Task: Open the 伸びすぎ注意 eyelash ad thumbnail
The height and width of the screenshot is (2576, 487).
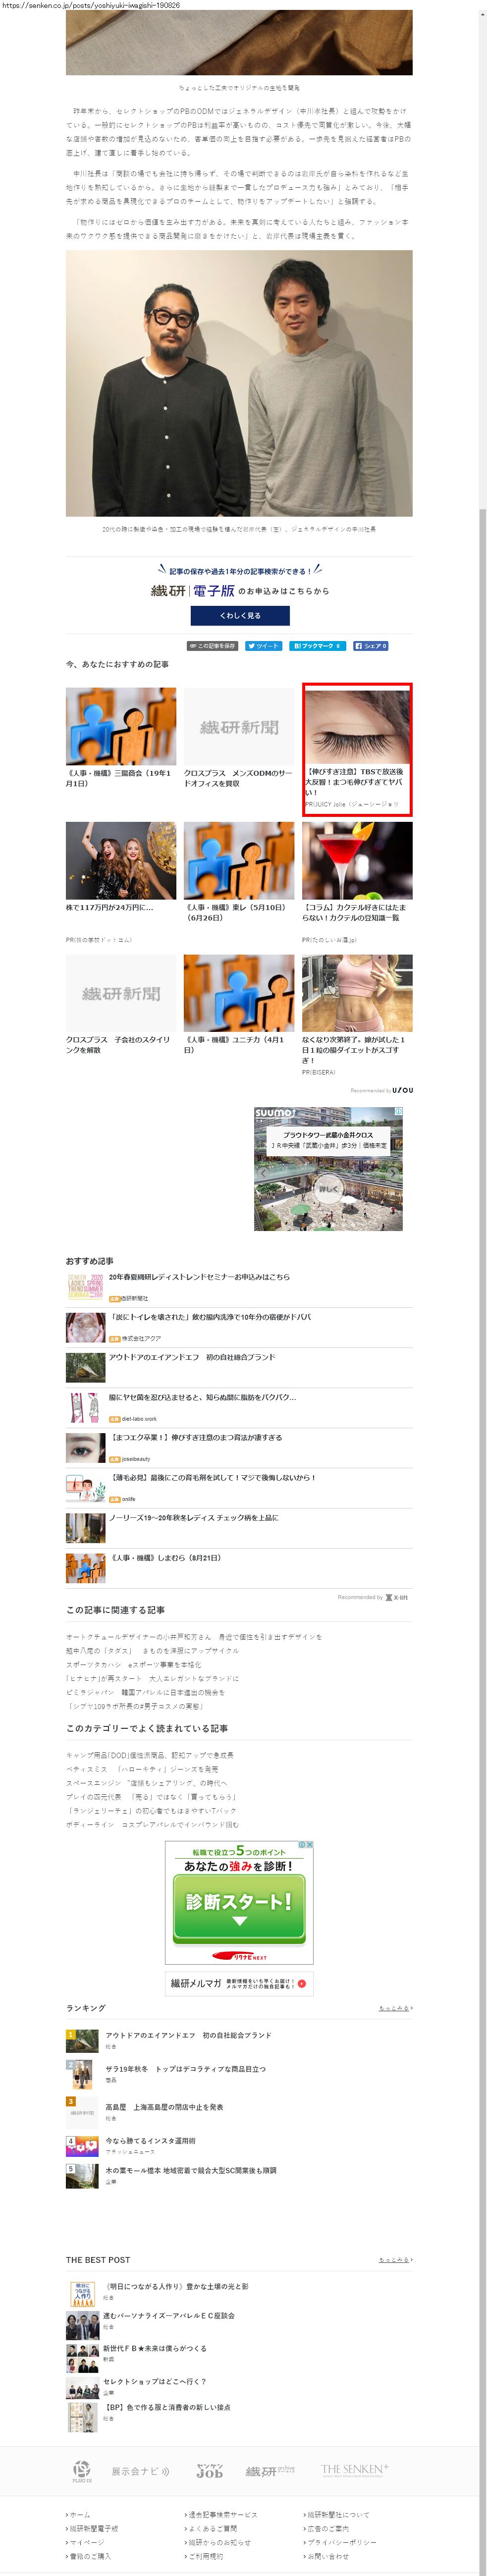Action: [357, 726]
